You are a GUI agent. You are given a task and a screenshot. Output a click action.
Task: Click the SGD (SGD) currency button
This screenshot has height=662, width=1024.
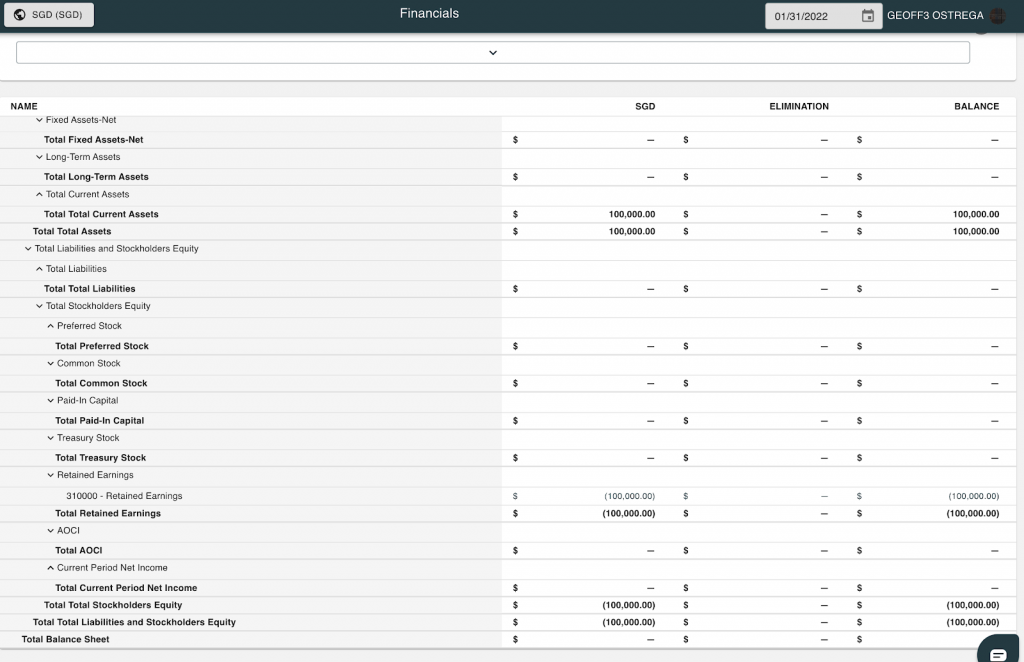49,15
